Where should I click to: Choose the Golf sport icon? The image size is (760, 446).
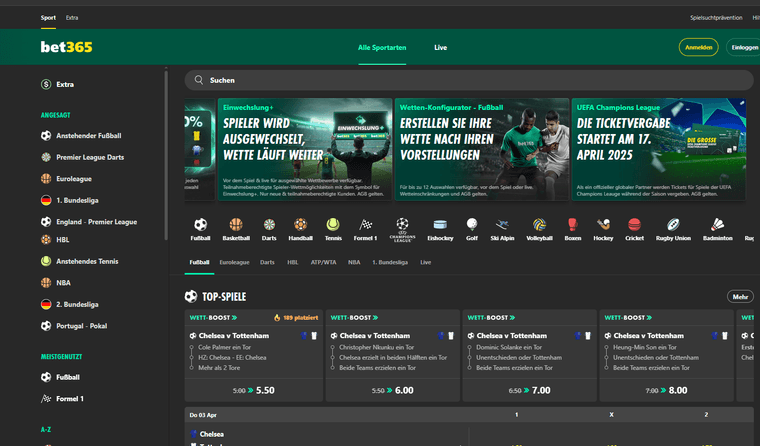click(x=472, y=225)
